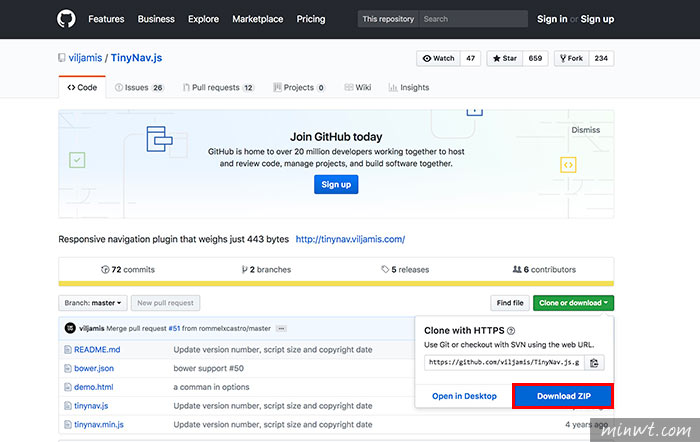The image size is (700, 442).
Task: Open the Pricing page link
Action: [311, 19]
